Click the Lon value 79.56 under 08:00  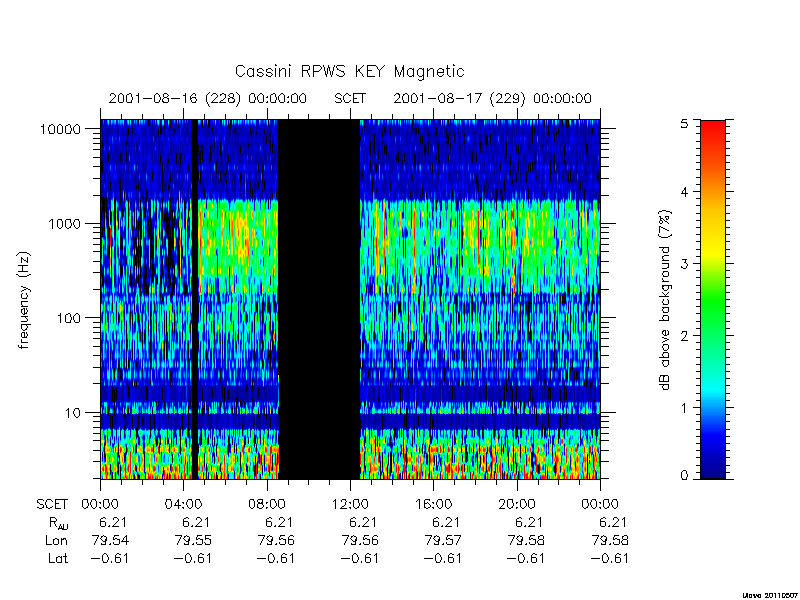[x=277, y=540]
